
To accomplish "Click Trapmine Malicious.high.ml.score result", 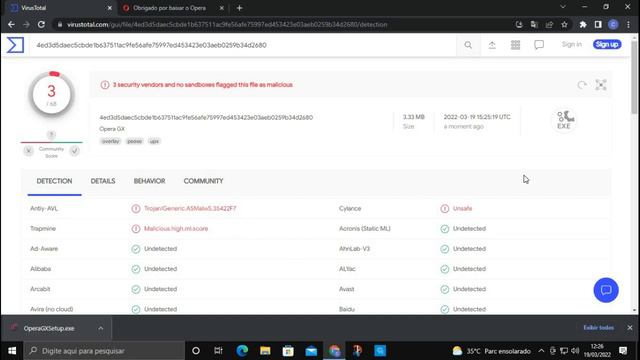I will point(176,229).
